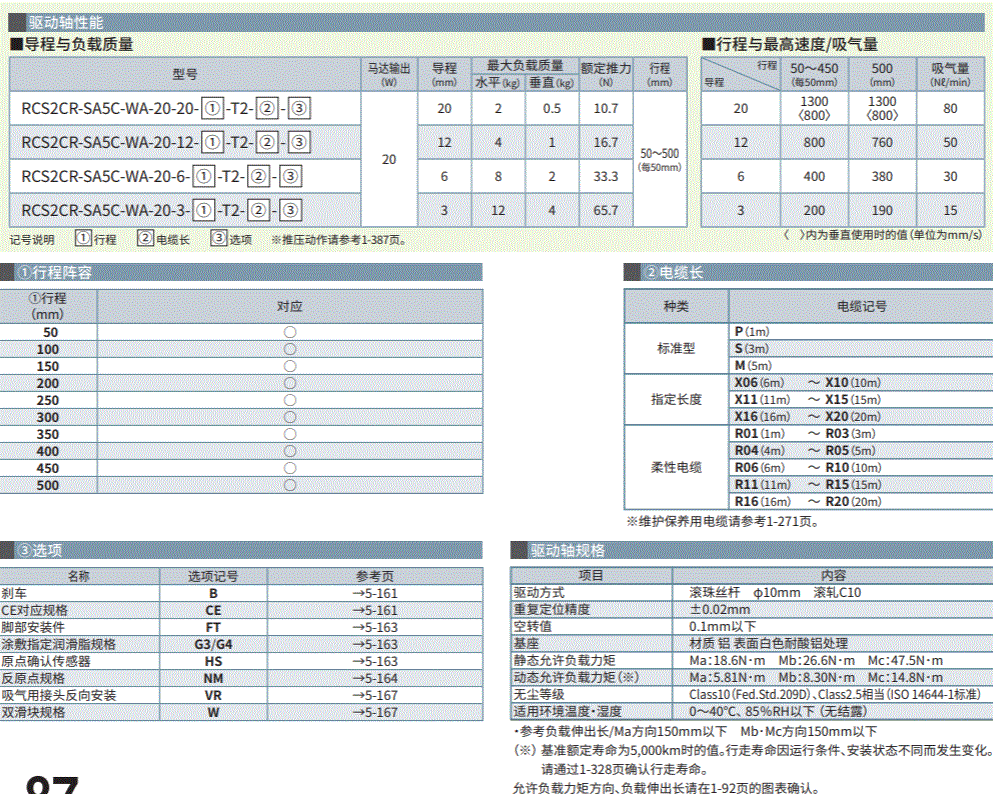The width and height of the screenshot is (993, 794).
Task: Click note ※推压动作请参考1-387页
Action: pos(339,240)
